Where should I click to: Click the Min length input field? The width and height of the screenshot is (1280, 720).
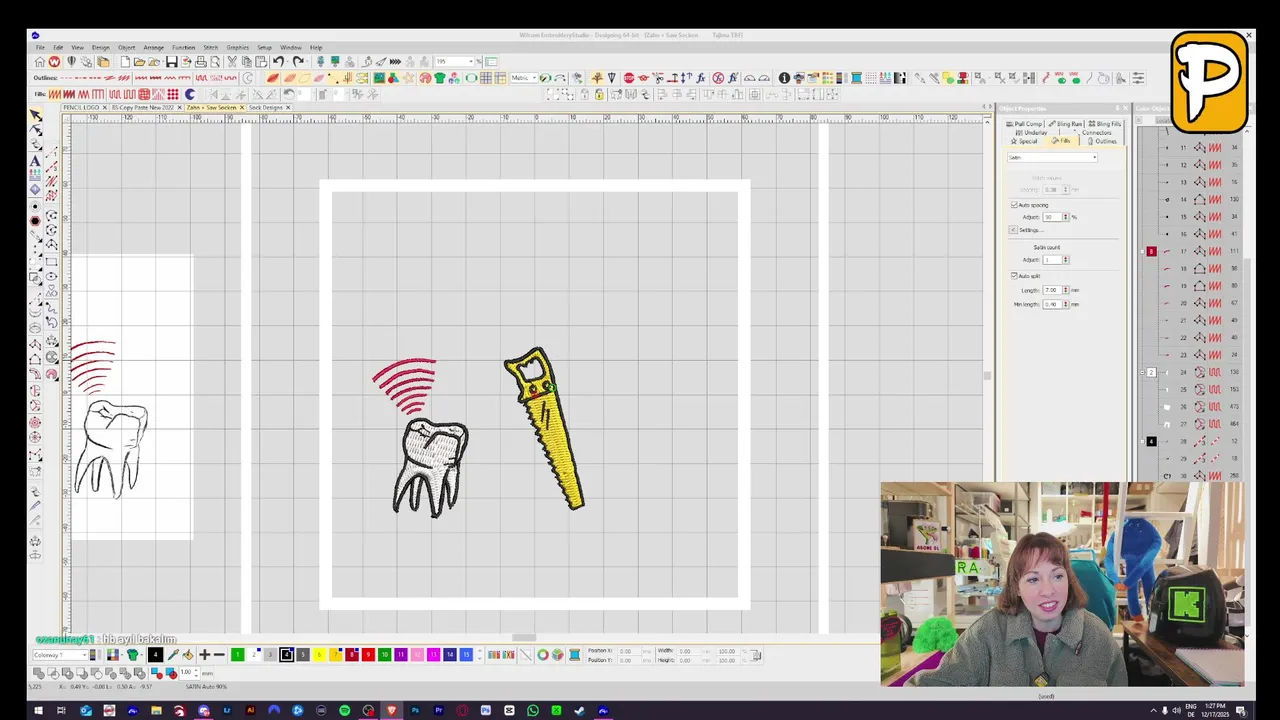point(1052,304)
